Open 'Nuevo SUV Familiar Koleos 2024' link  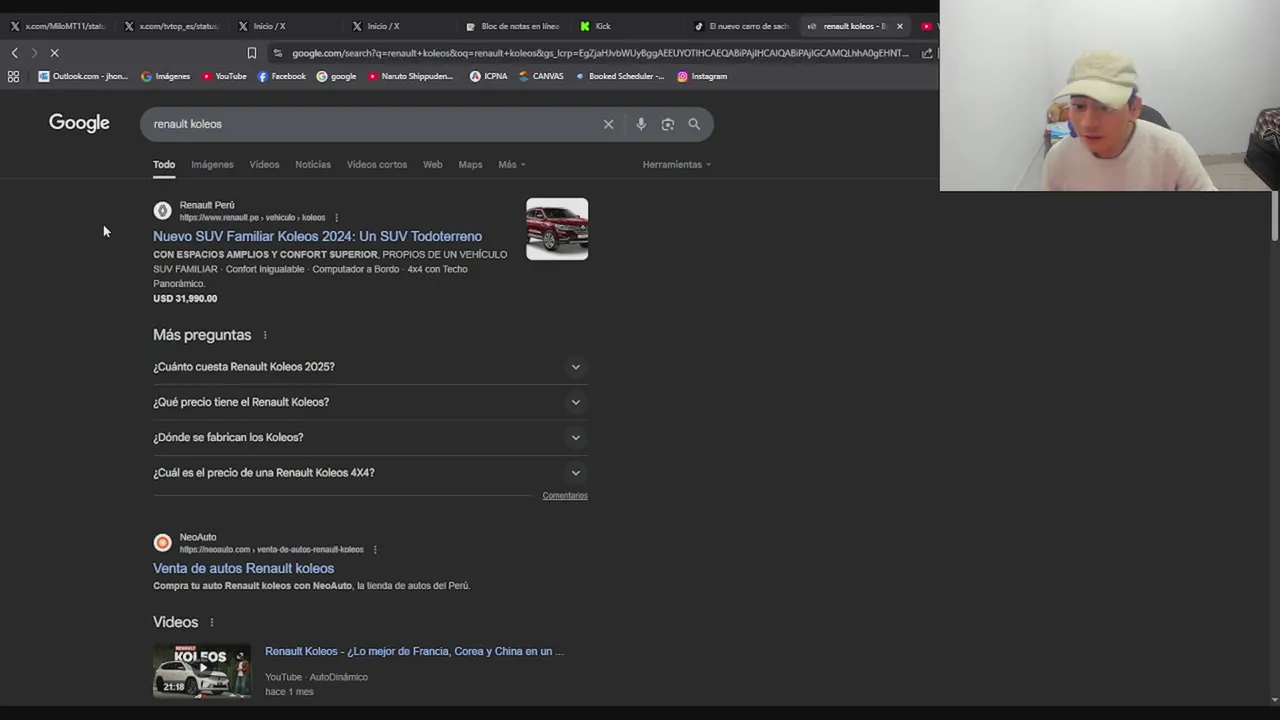(x=317, y=236)
